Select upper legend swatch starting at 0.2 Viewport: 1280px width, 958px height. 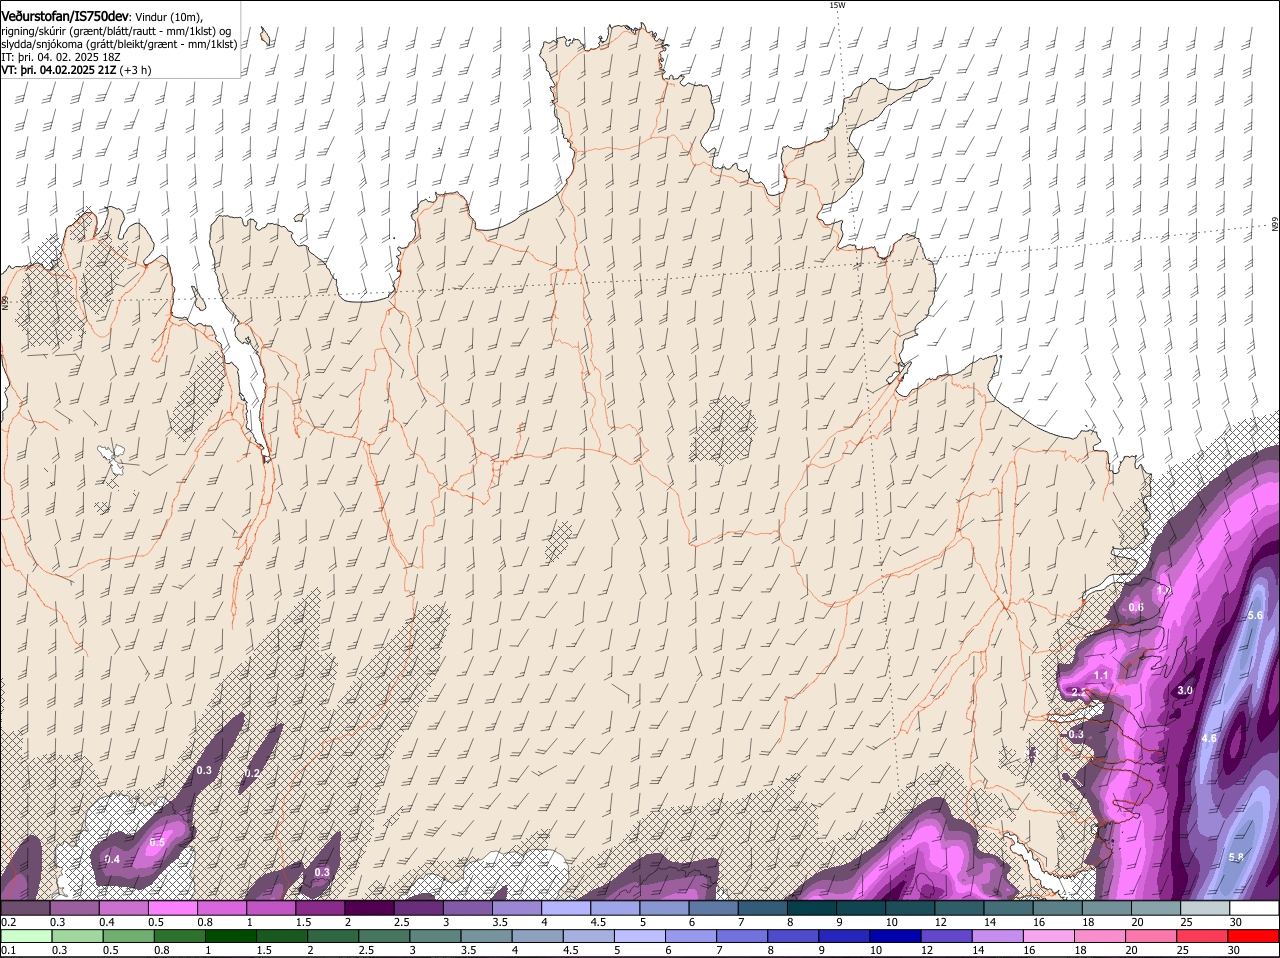pos(25,908)
